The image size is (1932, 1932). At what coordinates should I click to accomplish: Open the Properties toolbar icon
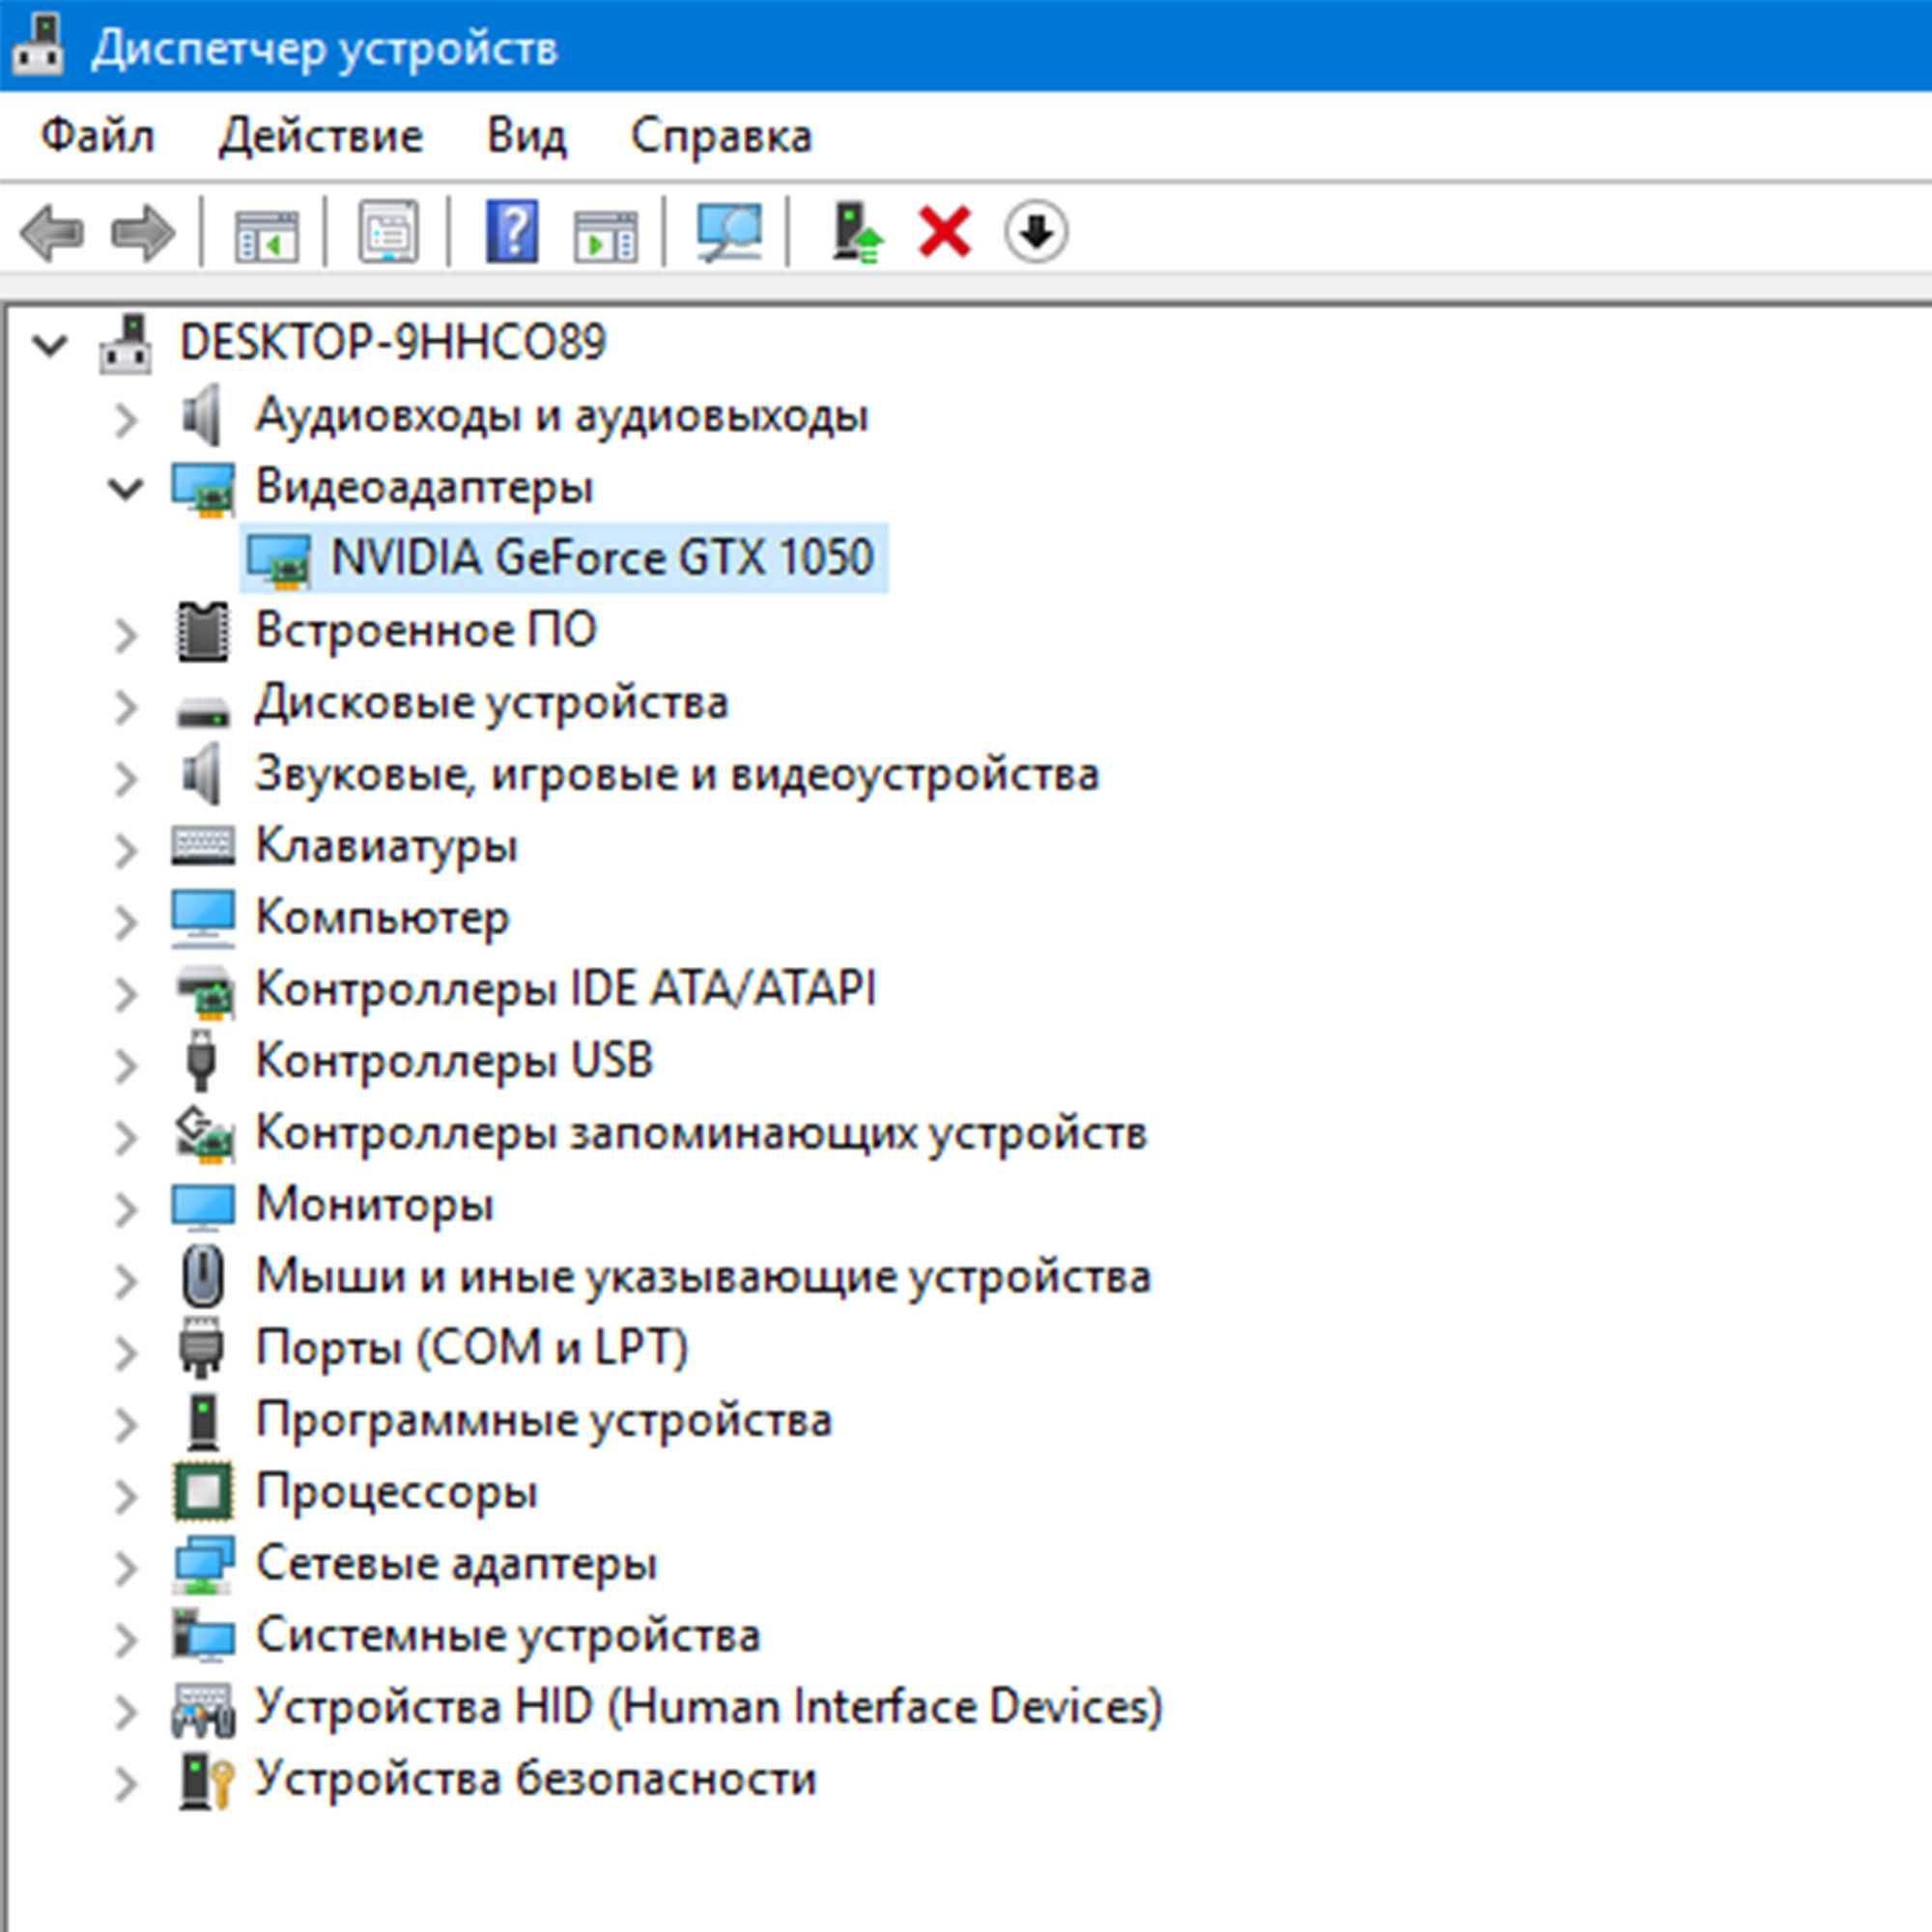(388, 232)
